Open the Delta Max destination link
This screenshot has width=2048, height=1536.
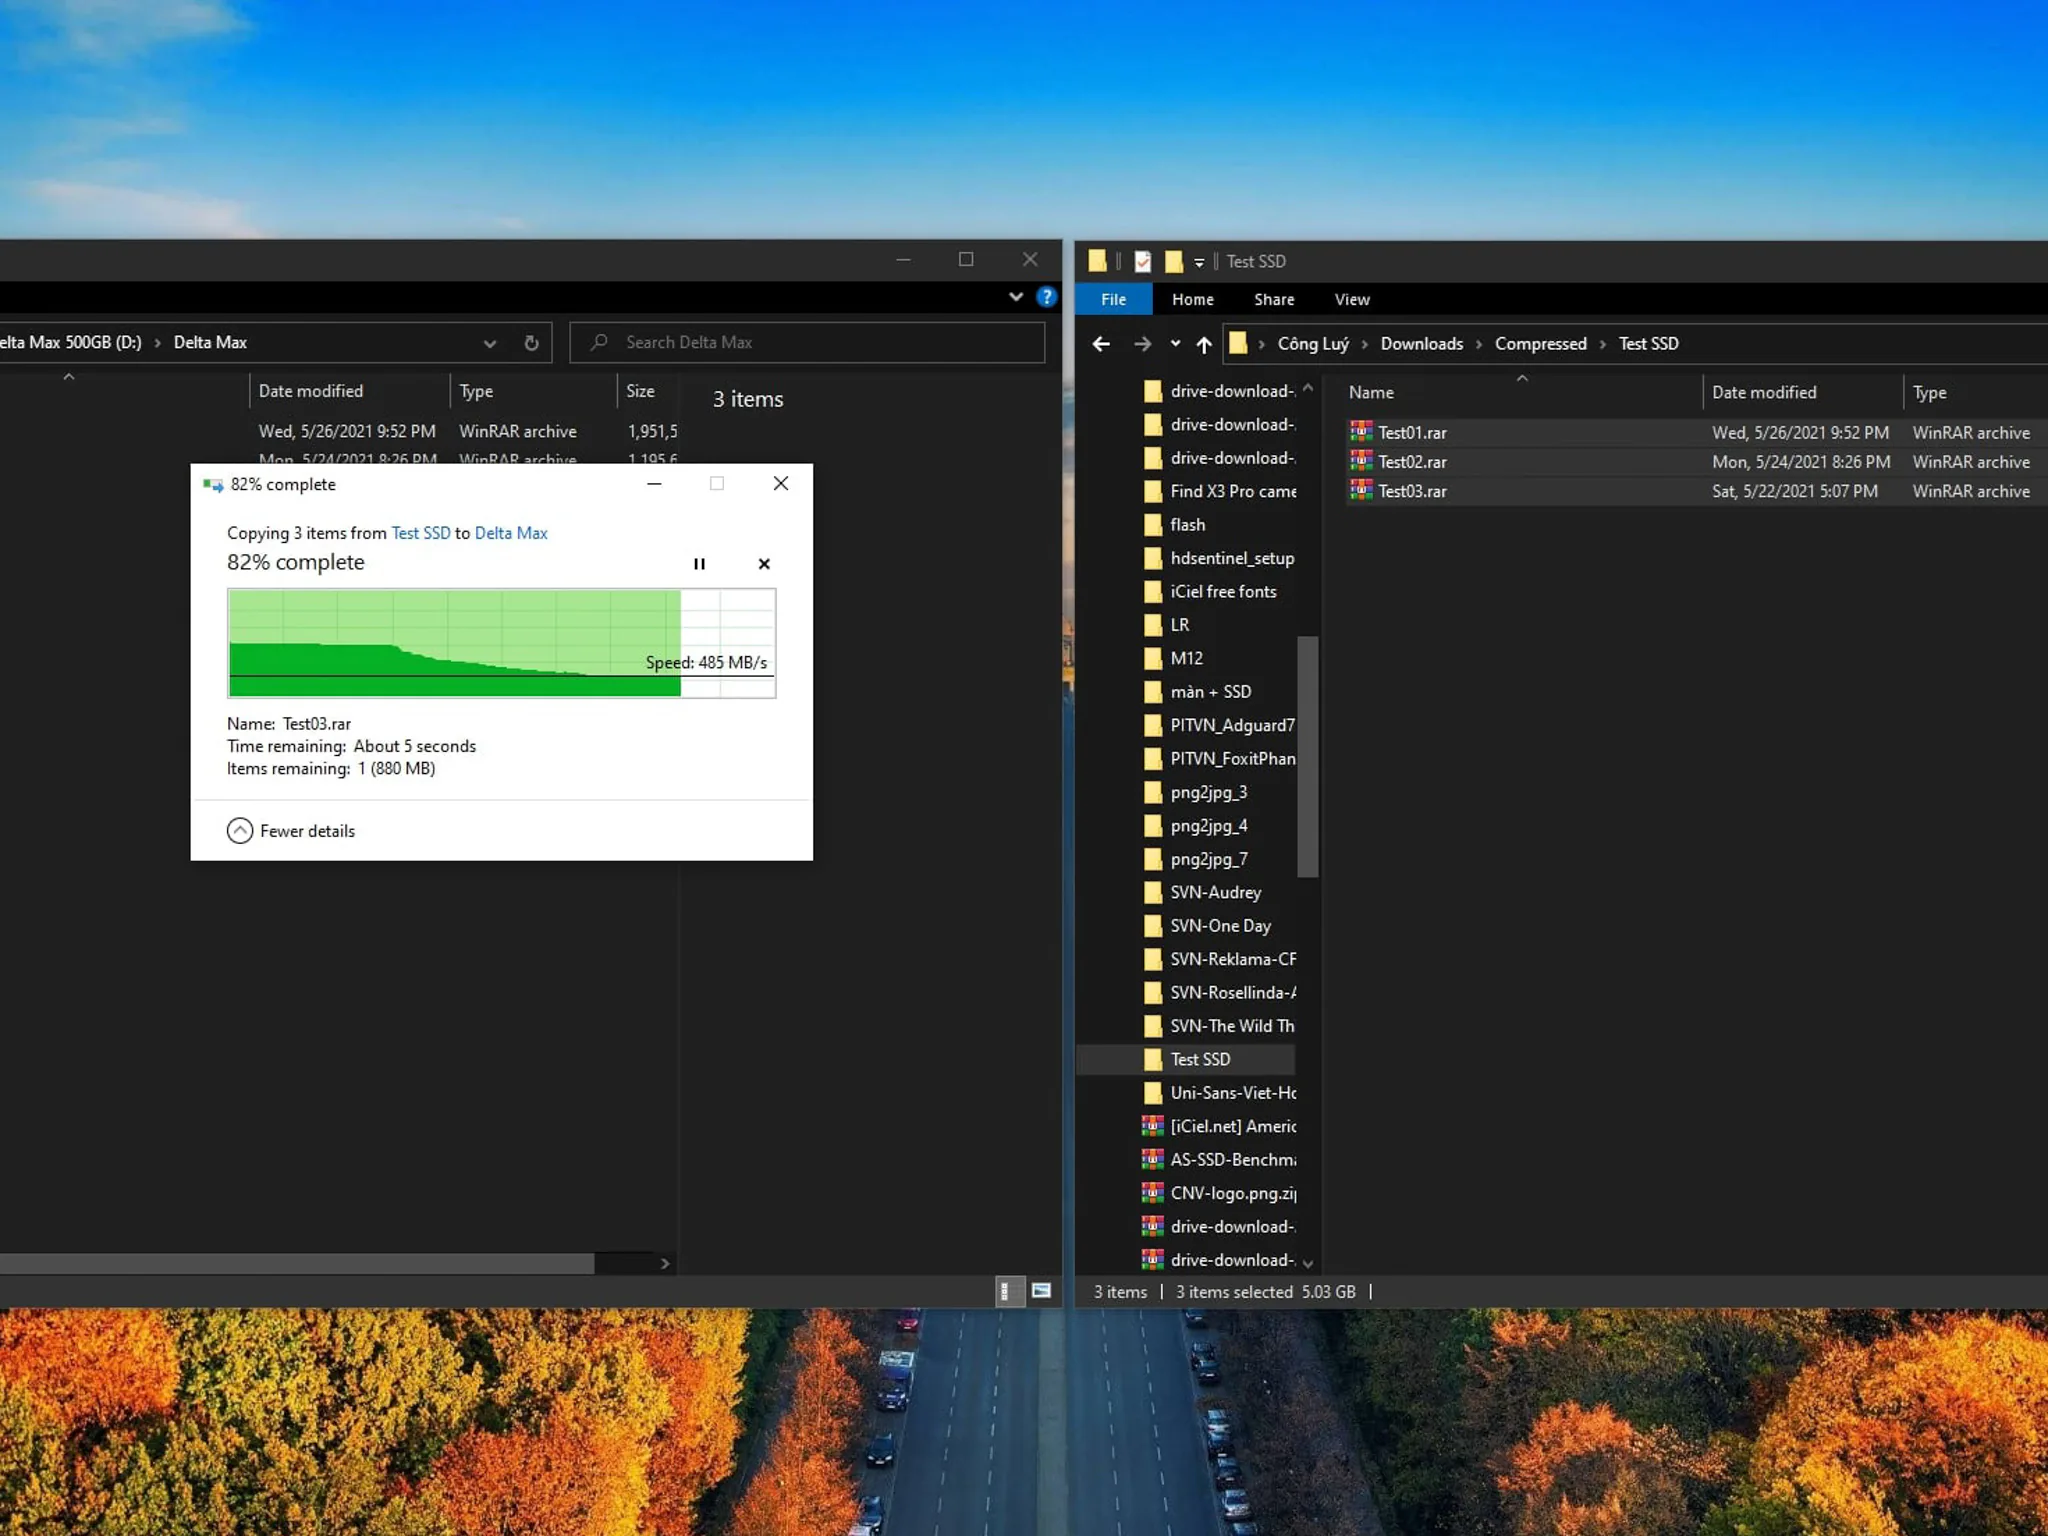tap(511, 533)
